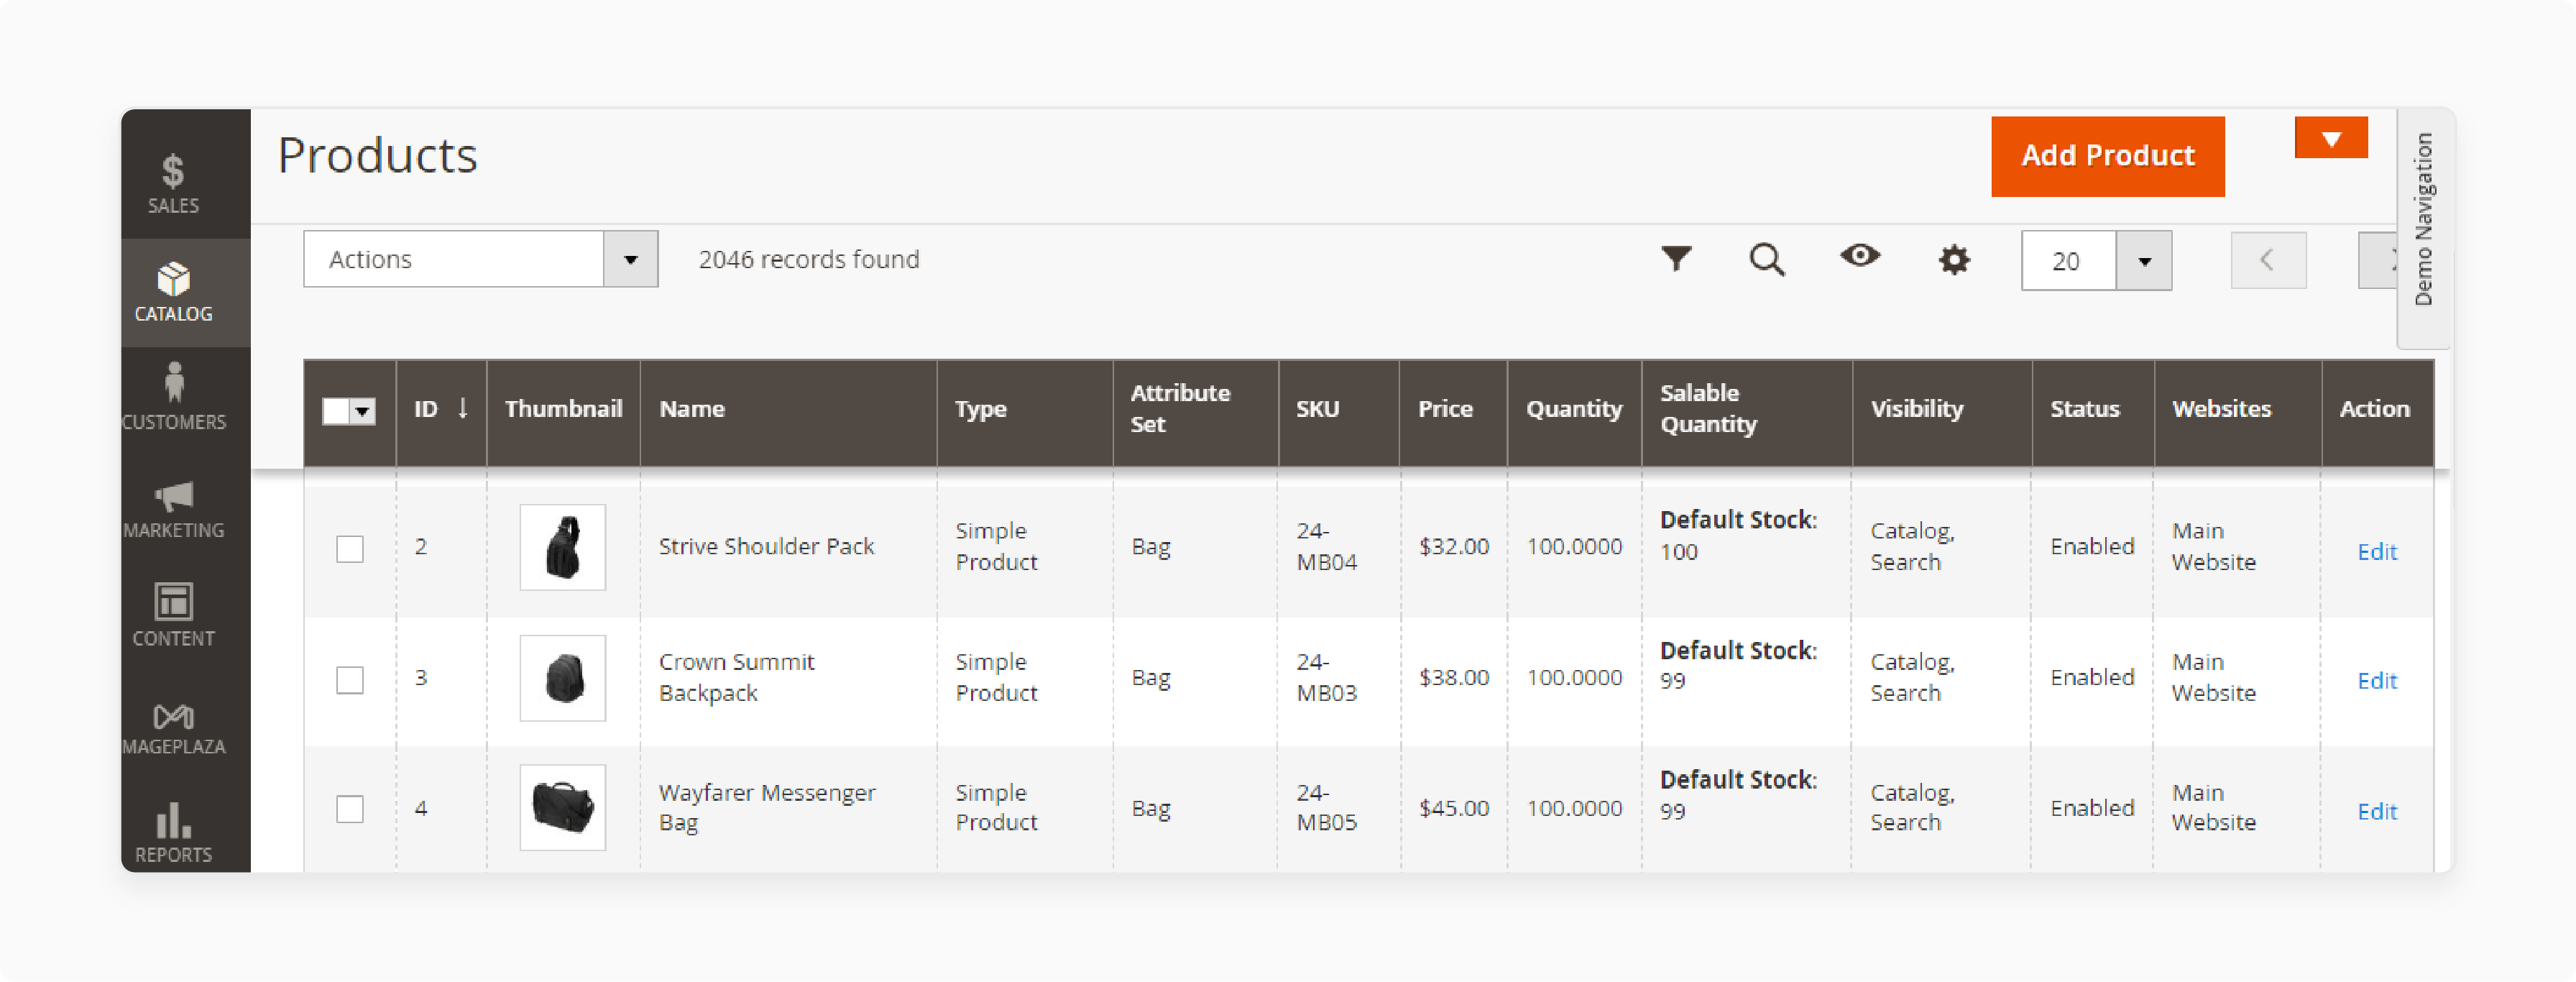The width and height of the screenshot is (2576, 982).
Task: Click Strive Shoulder Pack thumbnail image
Action: coord(563,547)
